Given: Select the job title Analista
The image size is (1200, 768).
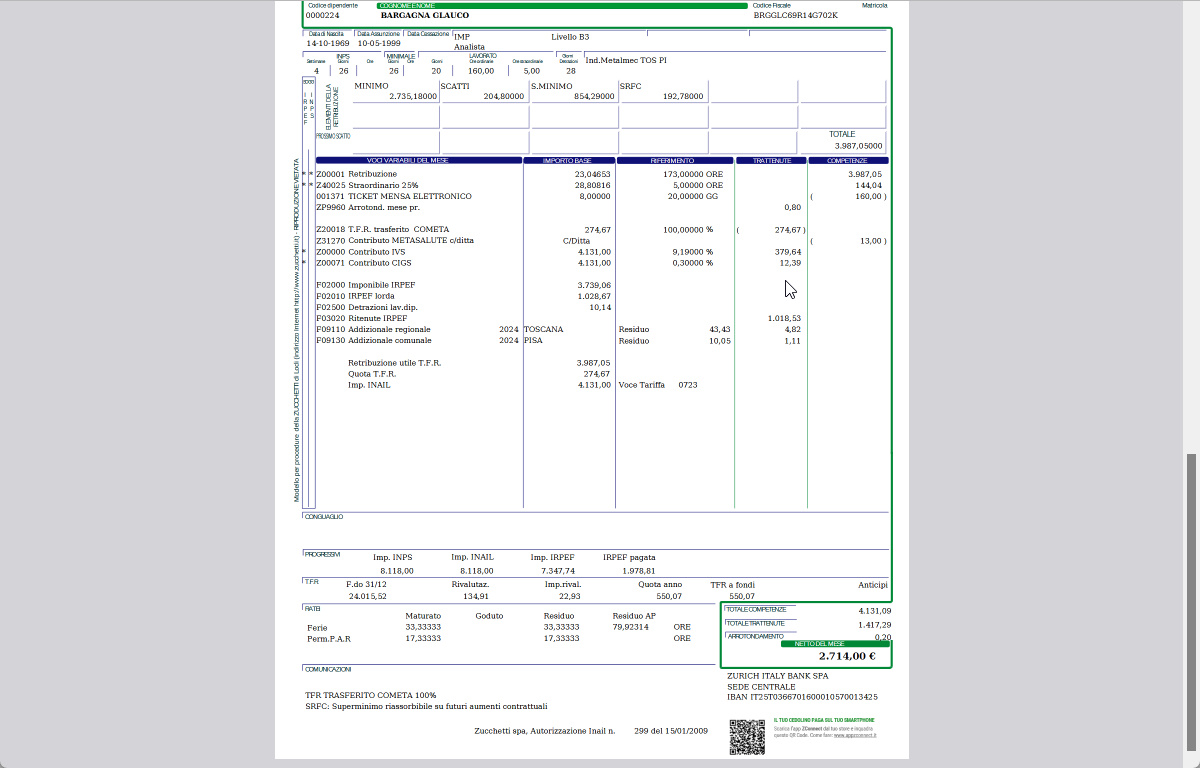Looking at the screenshot, I should (469, 47).
